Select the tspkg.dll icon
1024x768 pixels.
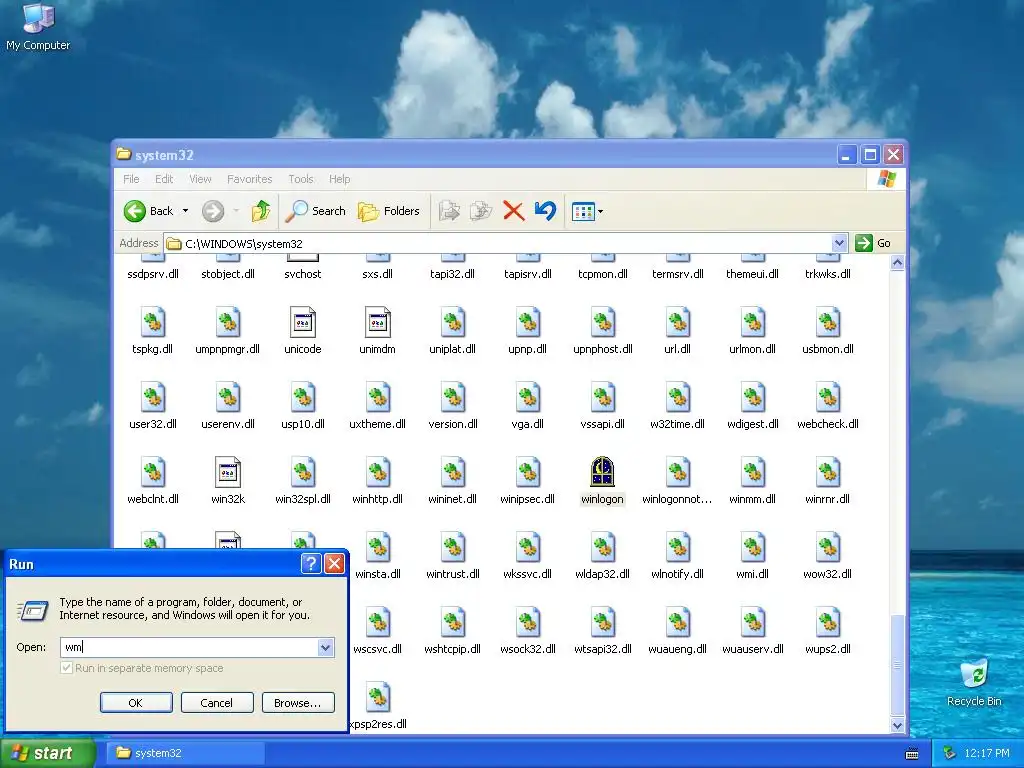coord(153,323)
